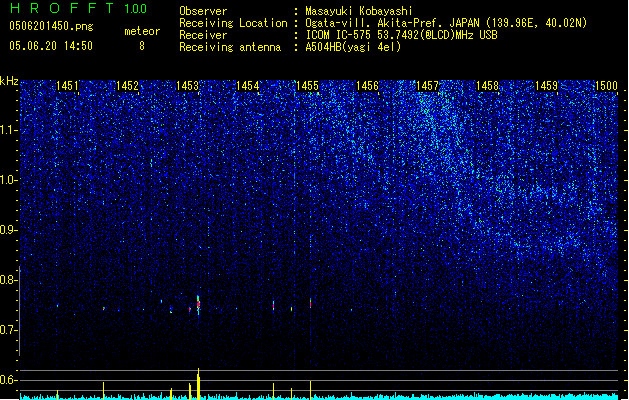Select the Ogata-vill. Akita-Pref. JAPAN location text
The width and height of the screenshot is (629, 400).
[x=446, y=23]
